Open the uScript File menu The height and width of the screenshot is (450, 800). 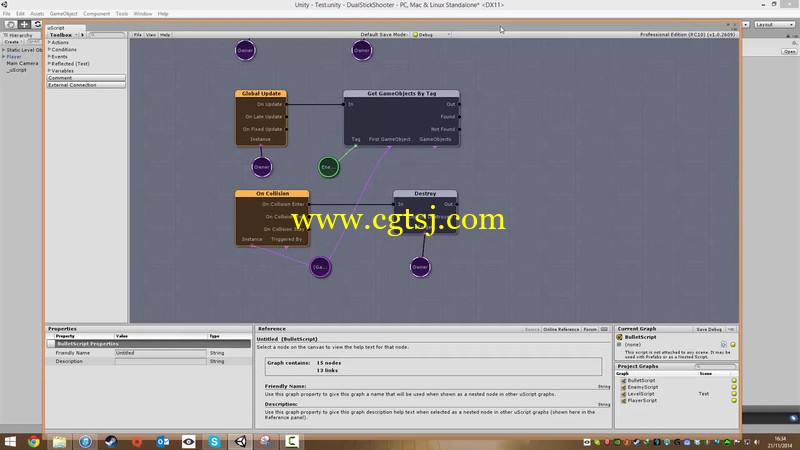[138, 35]
